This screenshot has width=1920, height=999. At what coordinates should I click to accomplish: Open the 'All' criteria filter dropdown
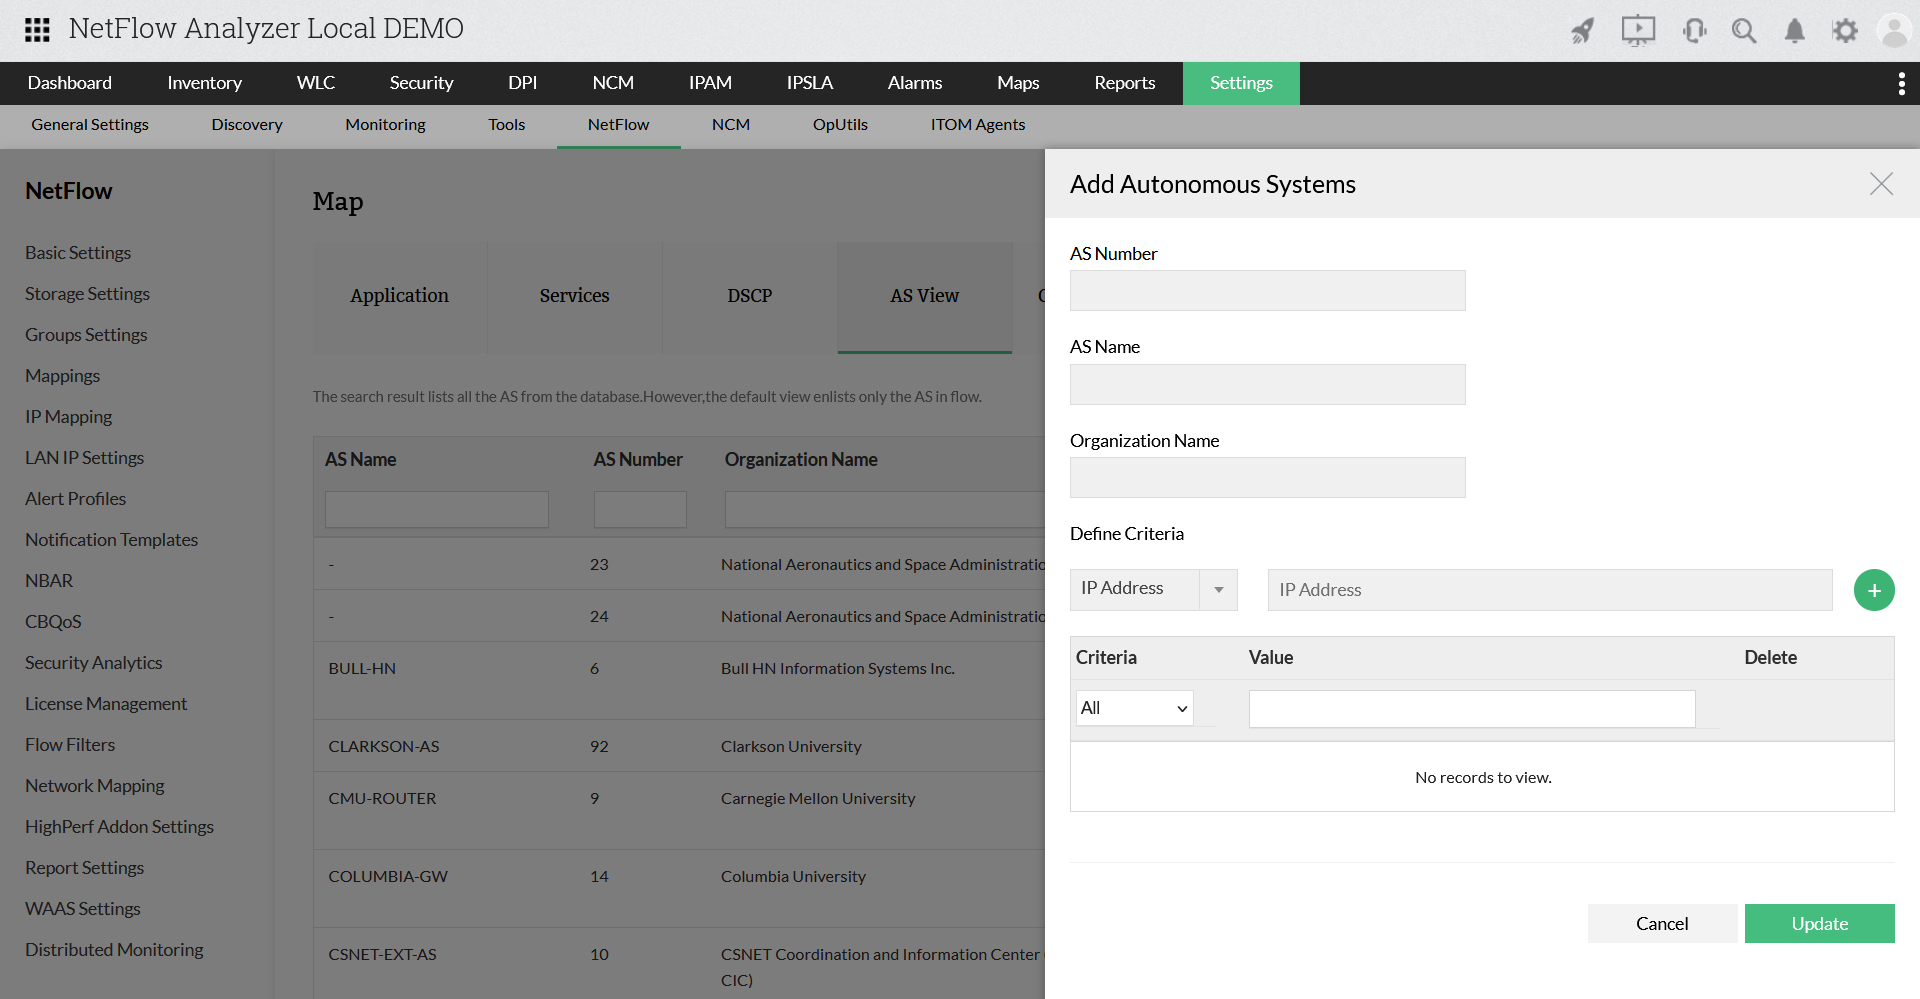point(1134,708)
